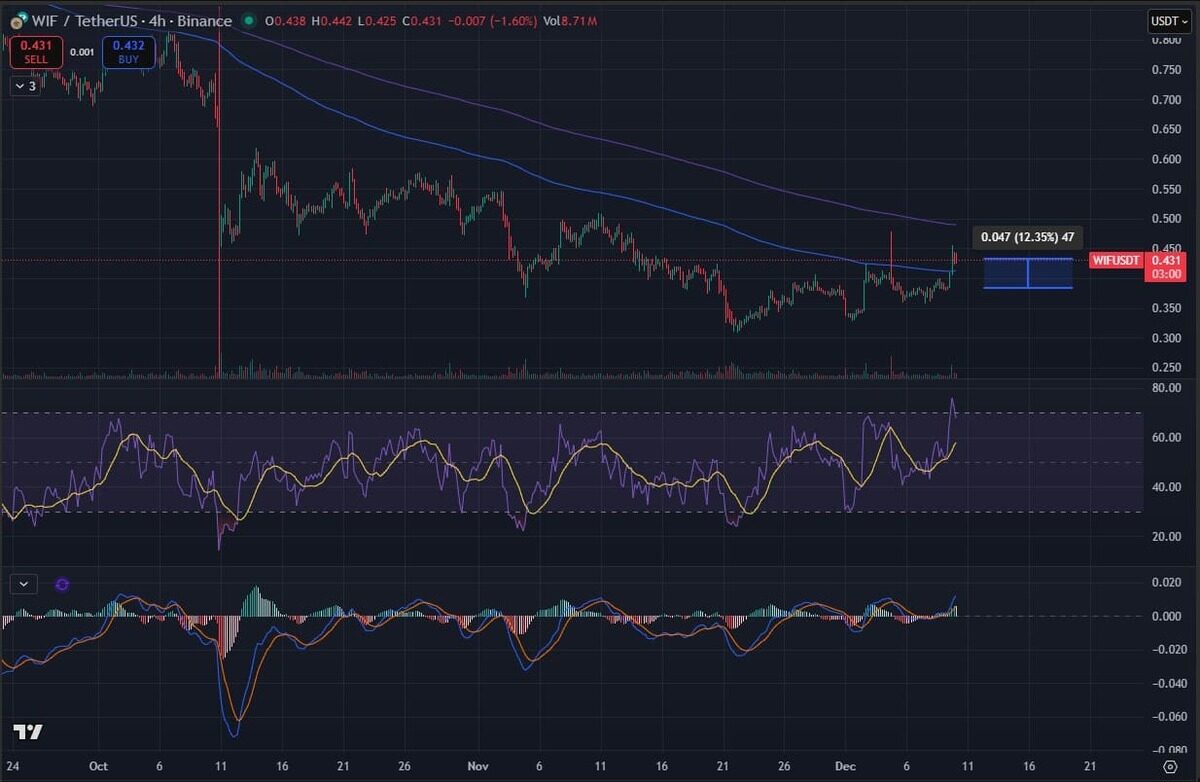Click the SELL 0.431 button

click(36, 52)
